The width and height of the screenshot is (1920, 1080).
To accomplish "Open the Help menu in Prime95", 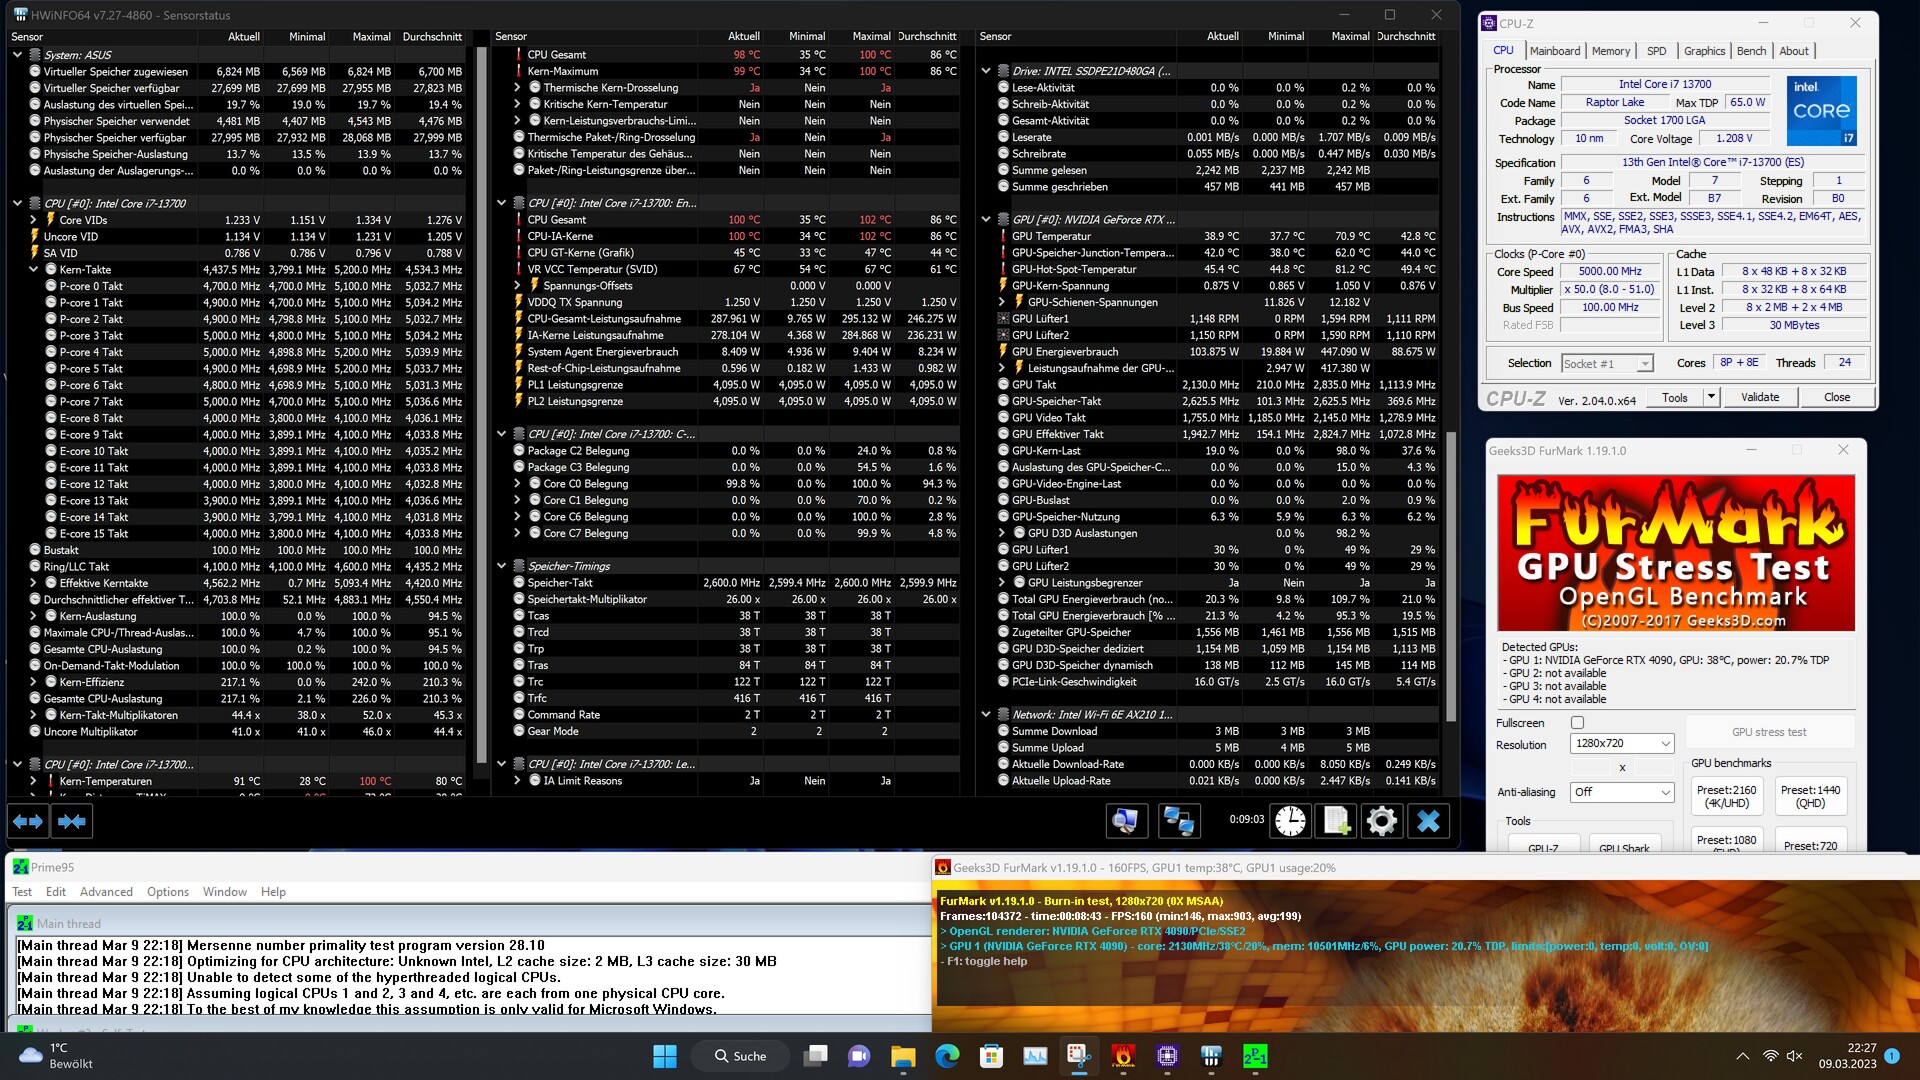I will (273, 892).
